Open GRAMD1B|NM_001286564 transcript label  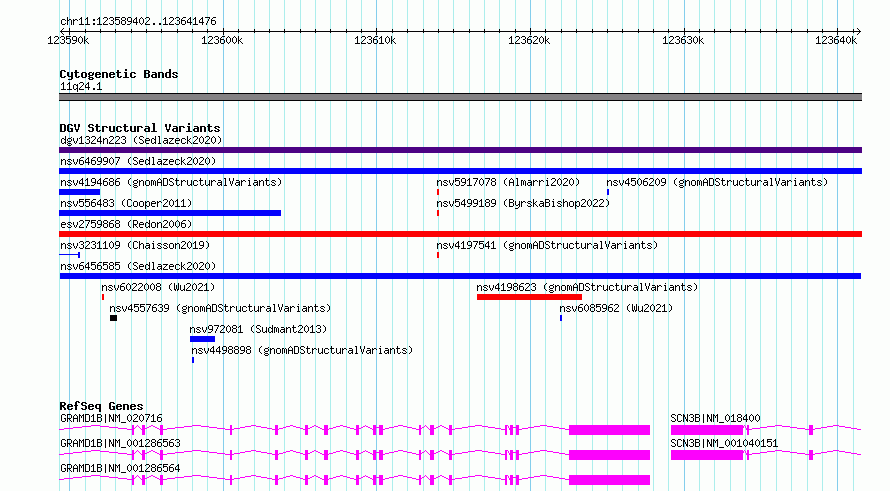coord(120,468)
